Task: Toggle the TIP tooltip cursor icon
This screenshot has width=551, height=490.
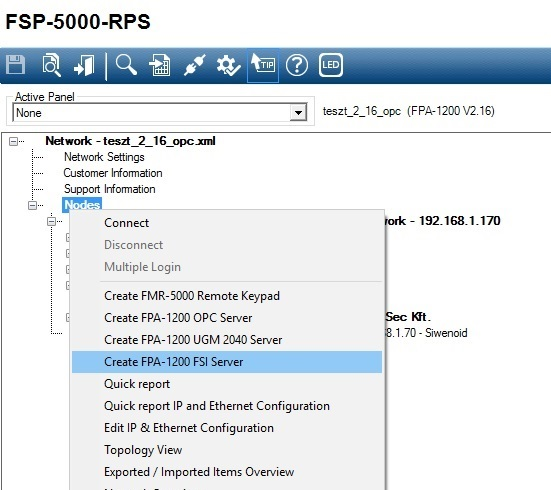Action: (263, 65)
